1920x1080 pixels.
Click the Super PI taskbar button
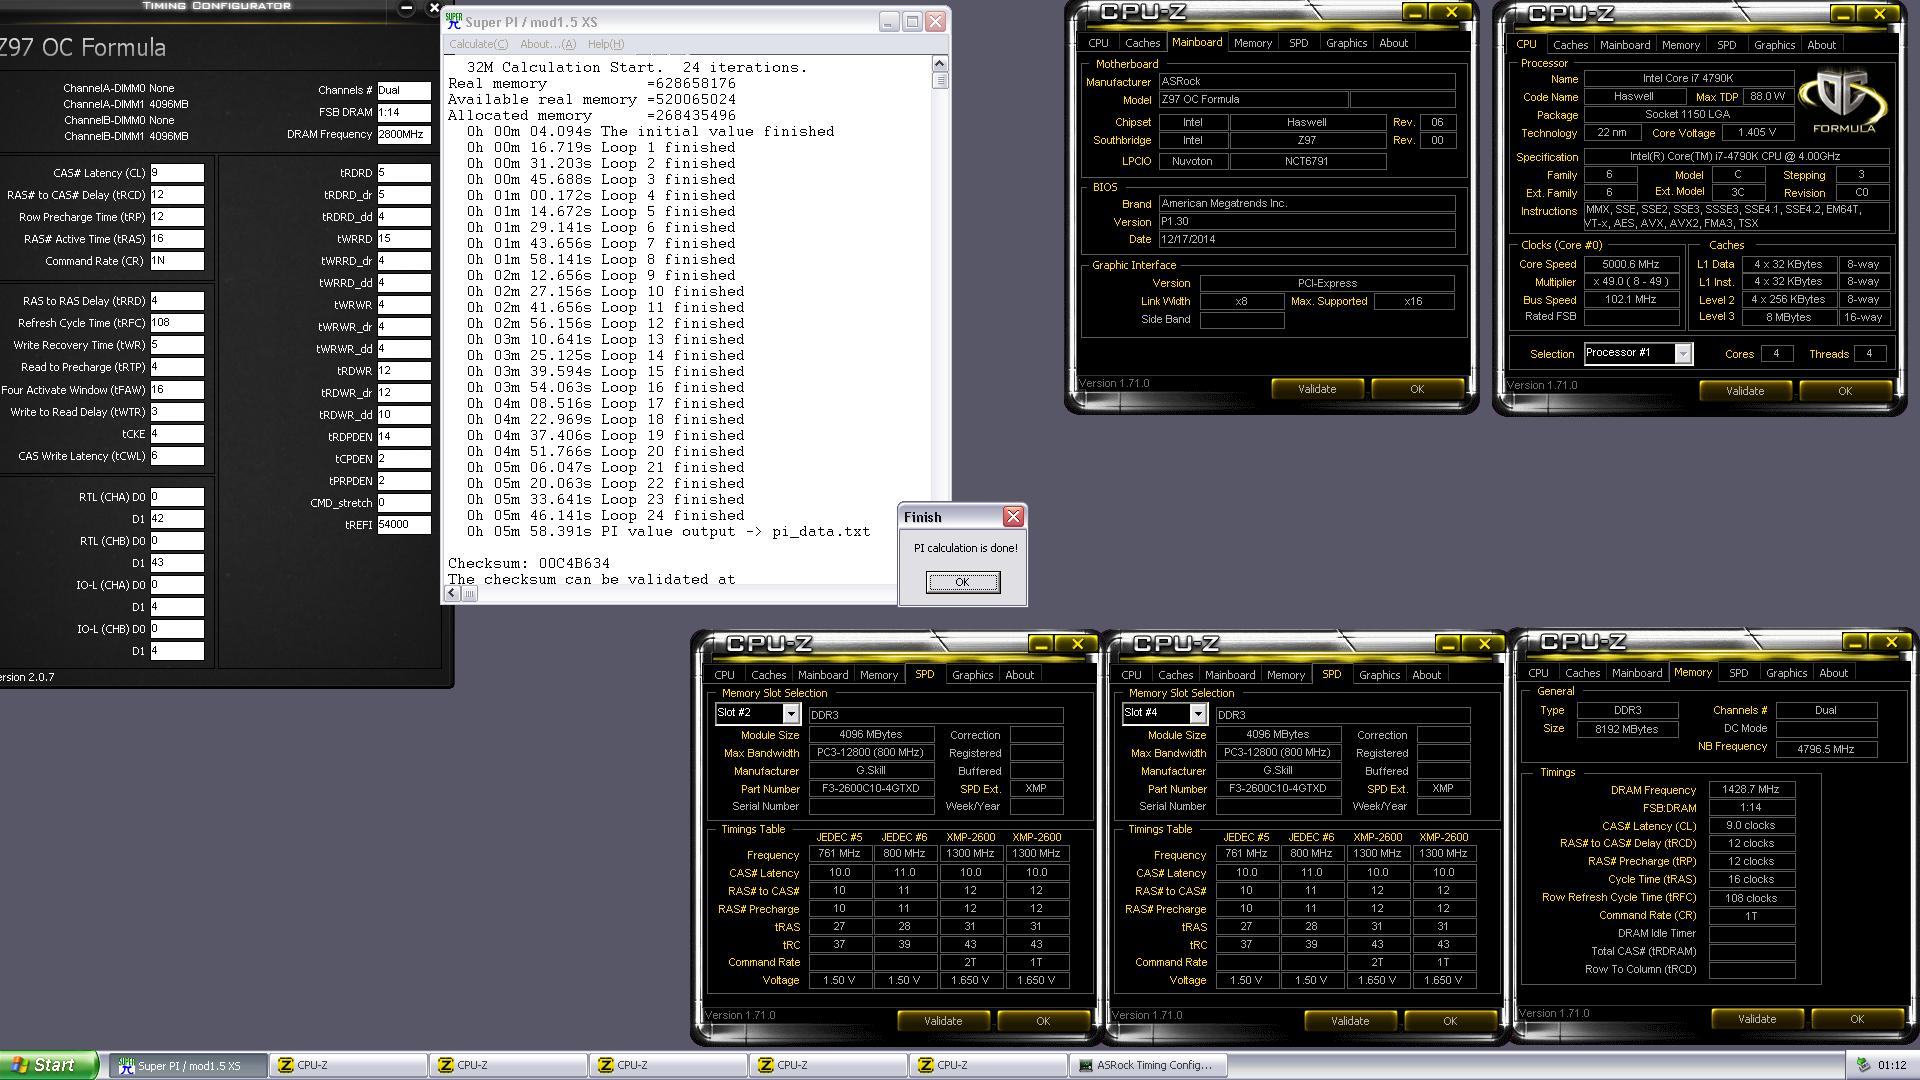188,1065
